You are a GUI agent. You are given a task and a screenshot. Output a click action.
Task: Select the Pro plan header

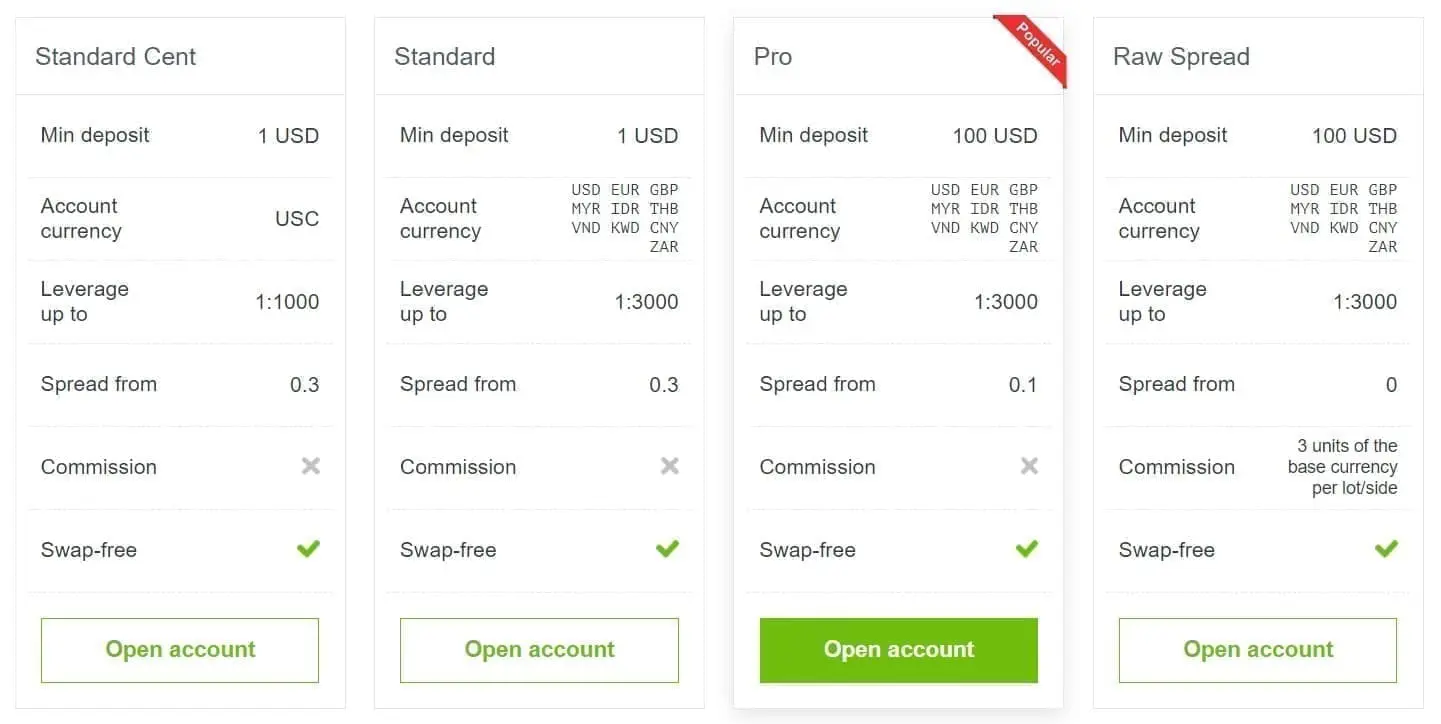[772, 57]
